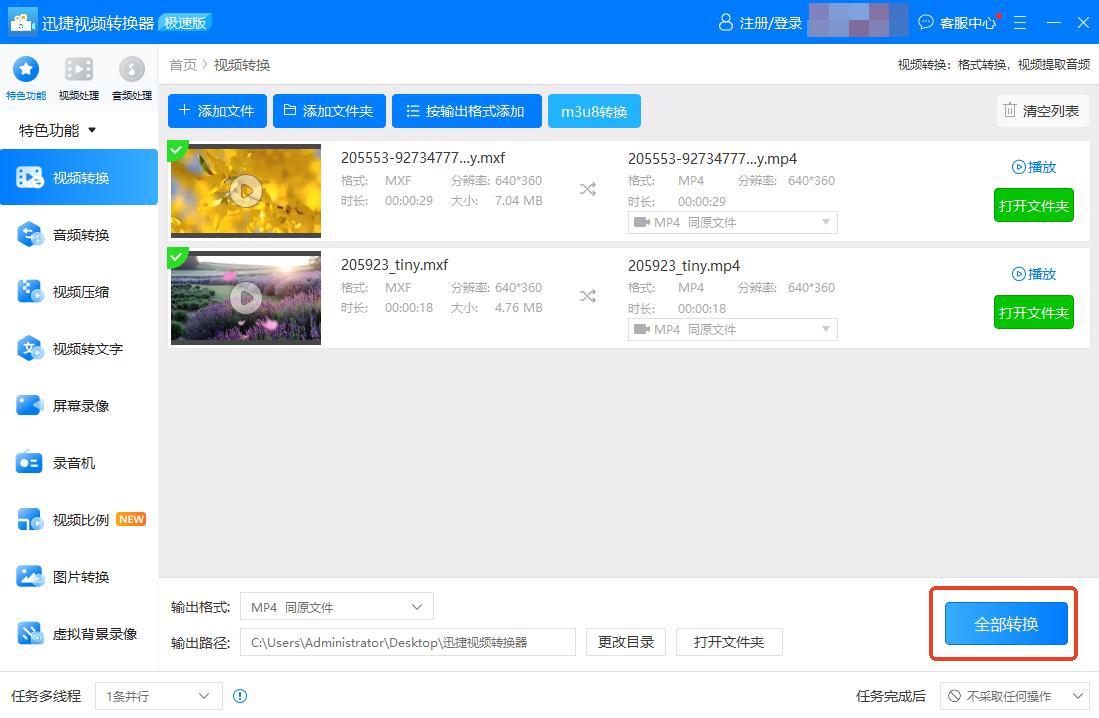Expand the 输出格式 MP4 dropdown
This screenshot has height=718, width=1099.
pos(337,607)
